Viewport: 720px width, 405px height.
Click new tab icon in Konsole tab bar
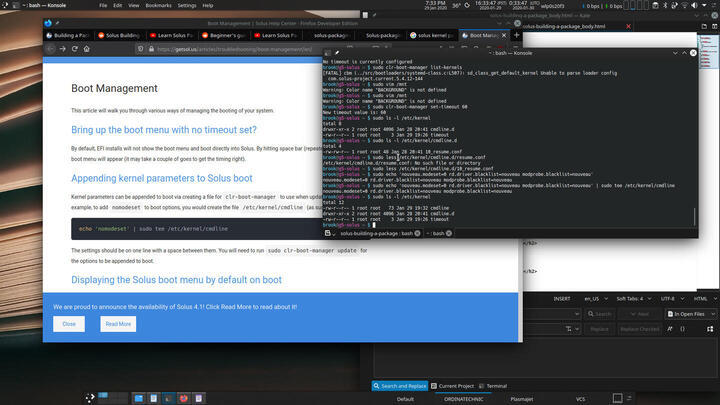pyautogui.click(x=328, y=233)
